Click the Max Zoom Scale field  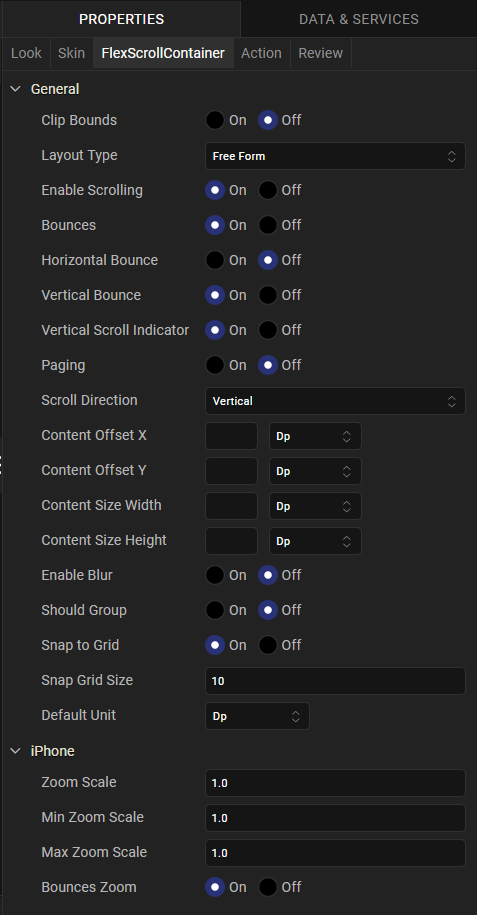335,853
